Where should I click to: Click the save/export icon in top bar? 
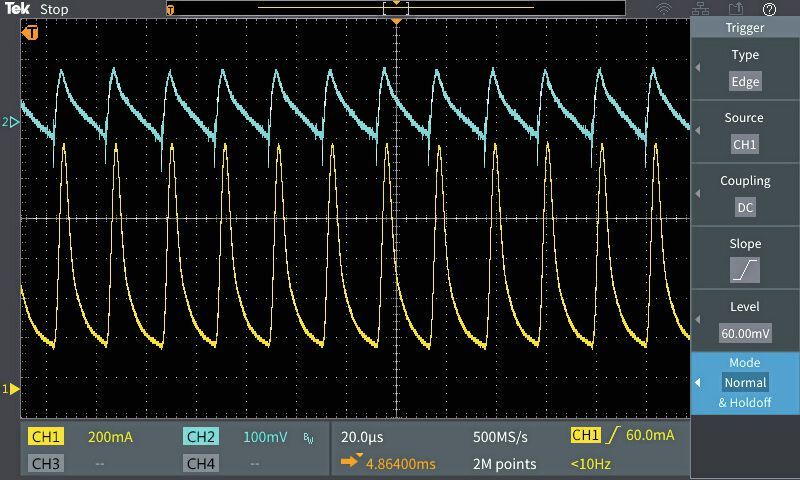point(735,9)
